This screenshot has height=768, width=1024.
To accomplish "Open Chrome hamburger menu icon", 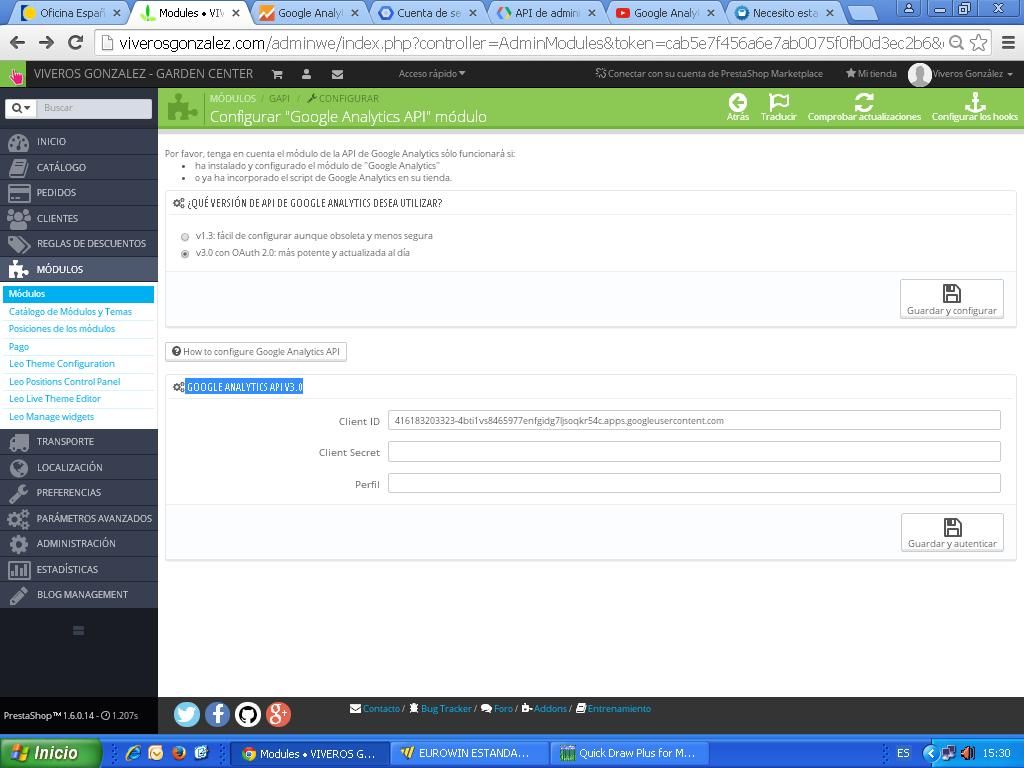I will [x=1008, y=43].
